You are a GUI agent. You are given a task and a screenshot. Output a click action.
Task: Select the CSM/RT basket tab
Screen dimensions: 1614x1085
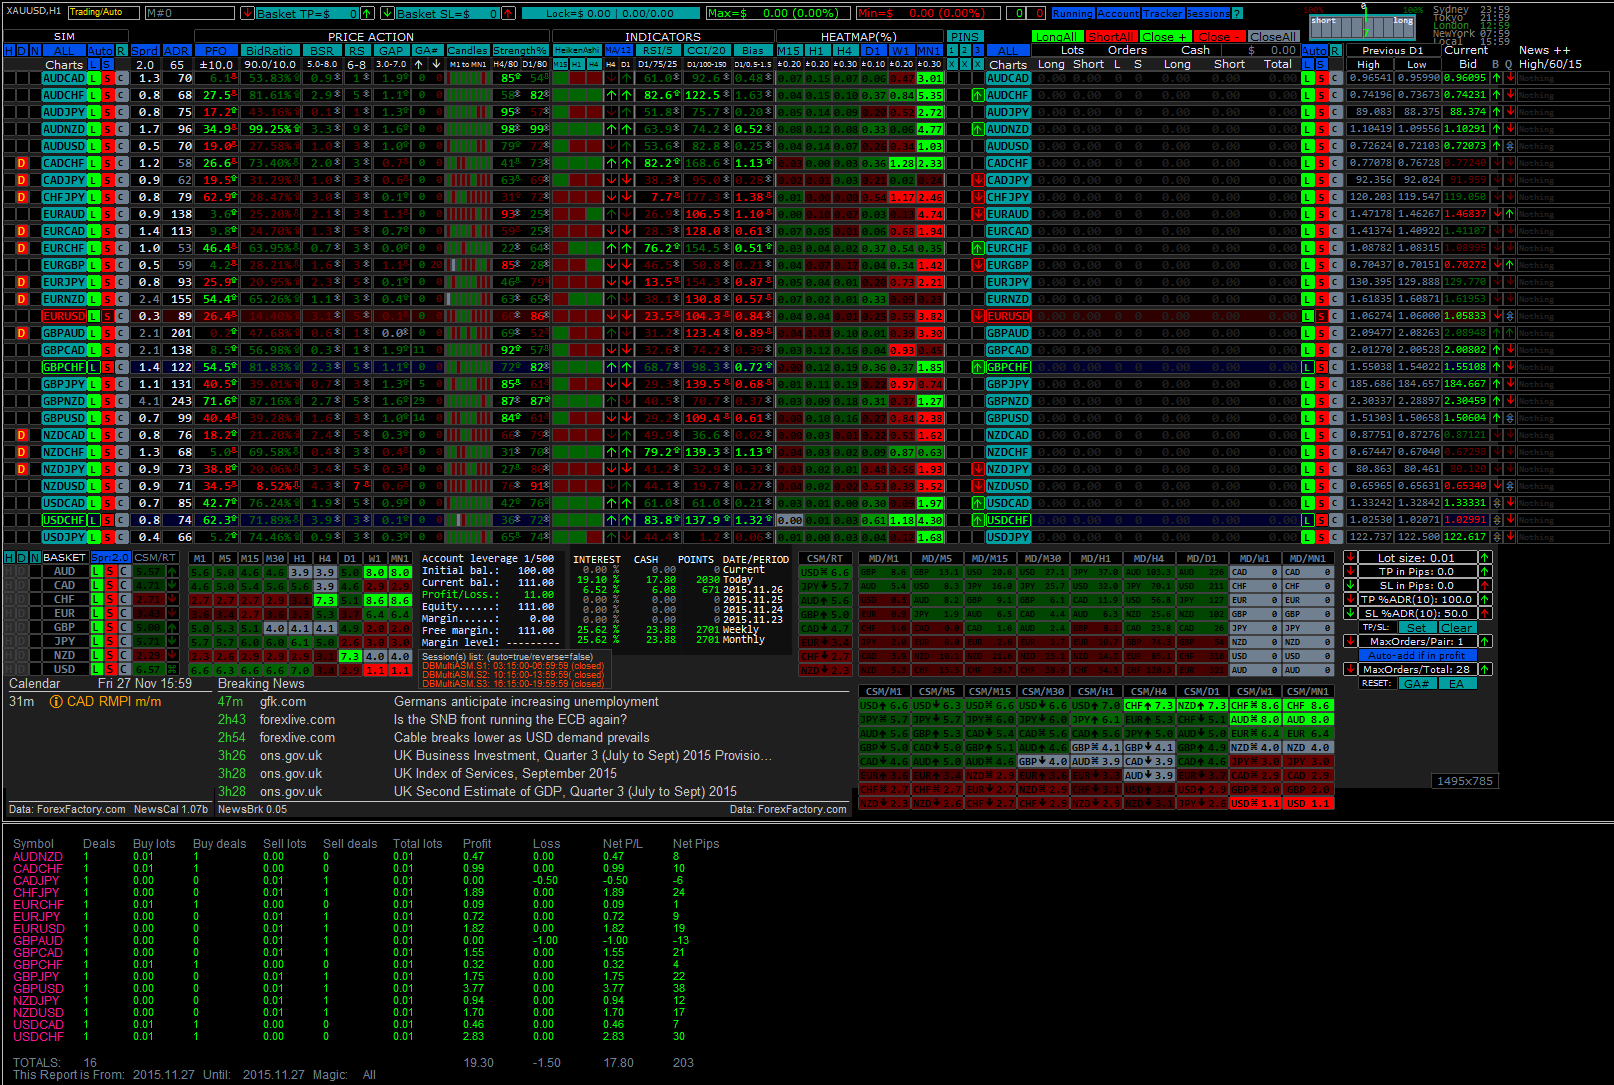155,558
